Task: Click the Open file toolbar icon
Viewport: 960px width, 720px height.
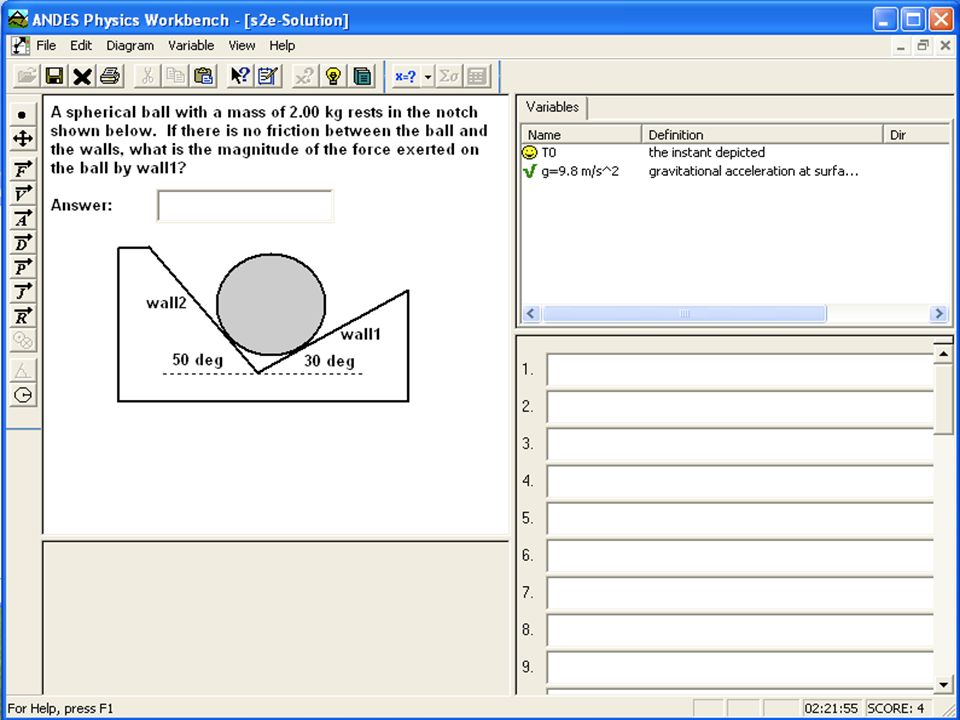Action: coord(26,76)
